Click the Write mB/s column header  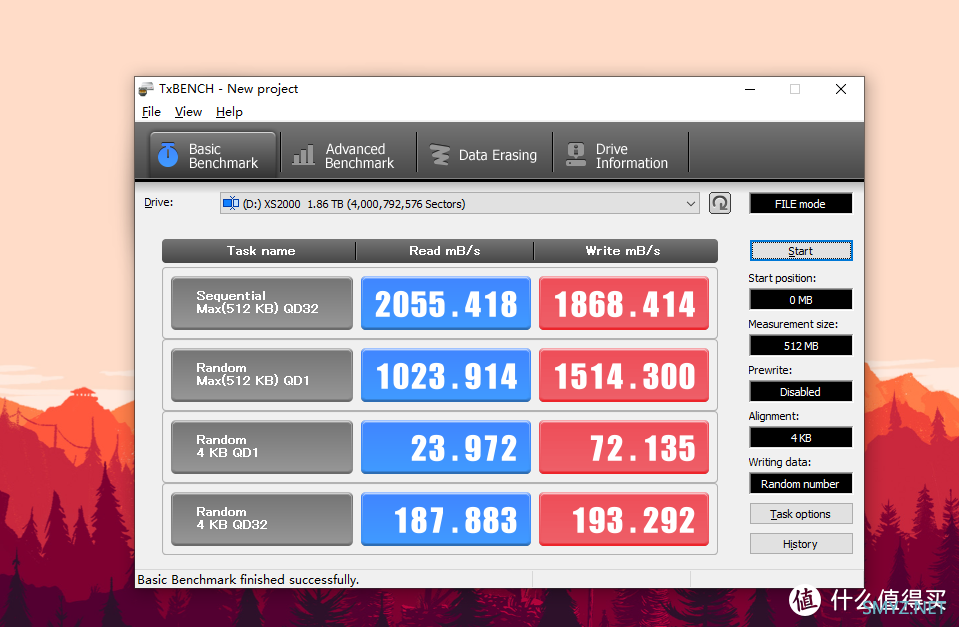click(626, 251)
